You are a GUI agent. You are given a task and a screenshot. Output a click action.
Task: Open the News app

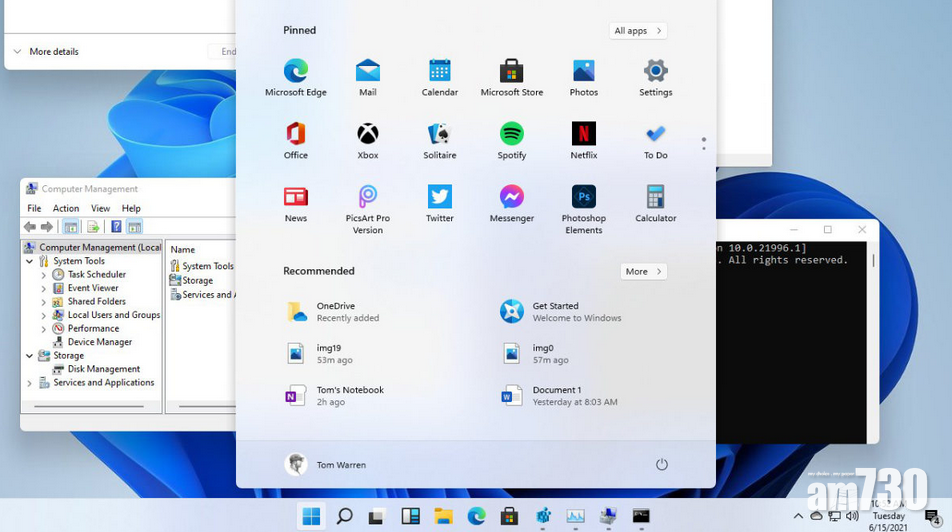pos(296,204)
